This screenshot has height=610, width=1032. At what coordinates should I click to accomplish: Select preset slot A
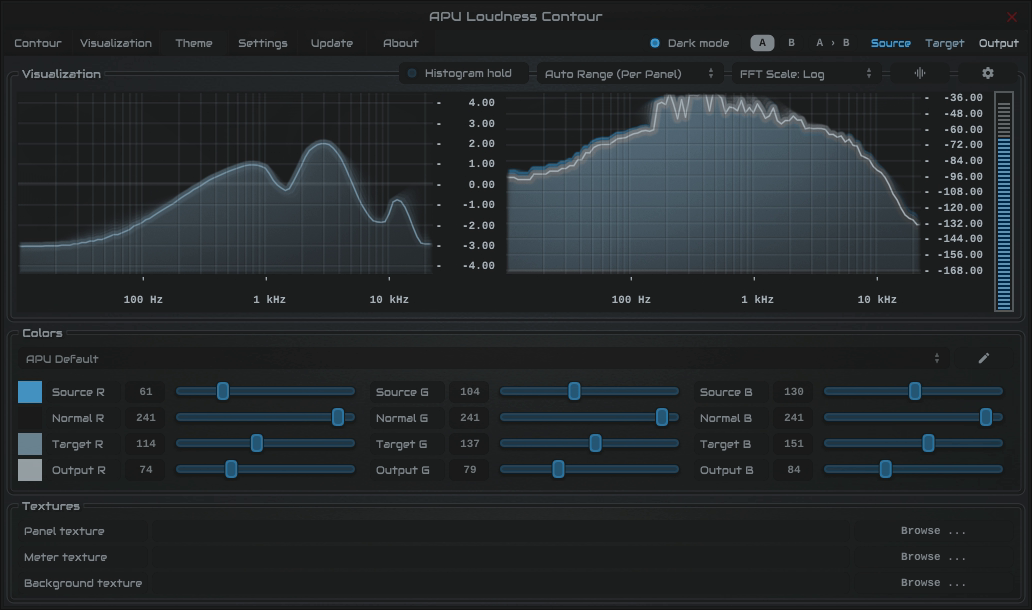click(762, 43)
